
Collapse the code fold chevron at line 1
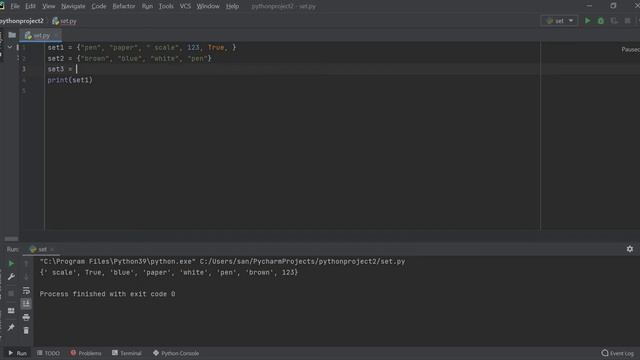point(9,47)
